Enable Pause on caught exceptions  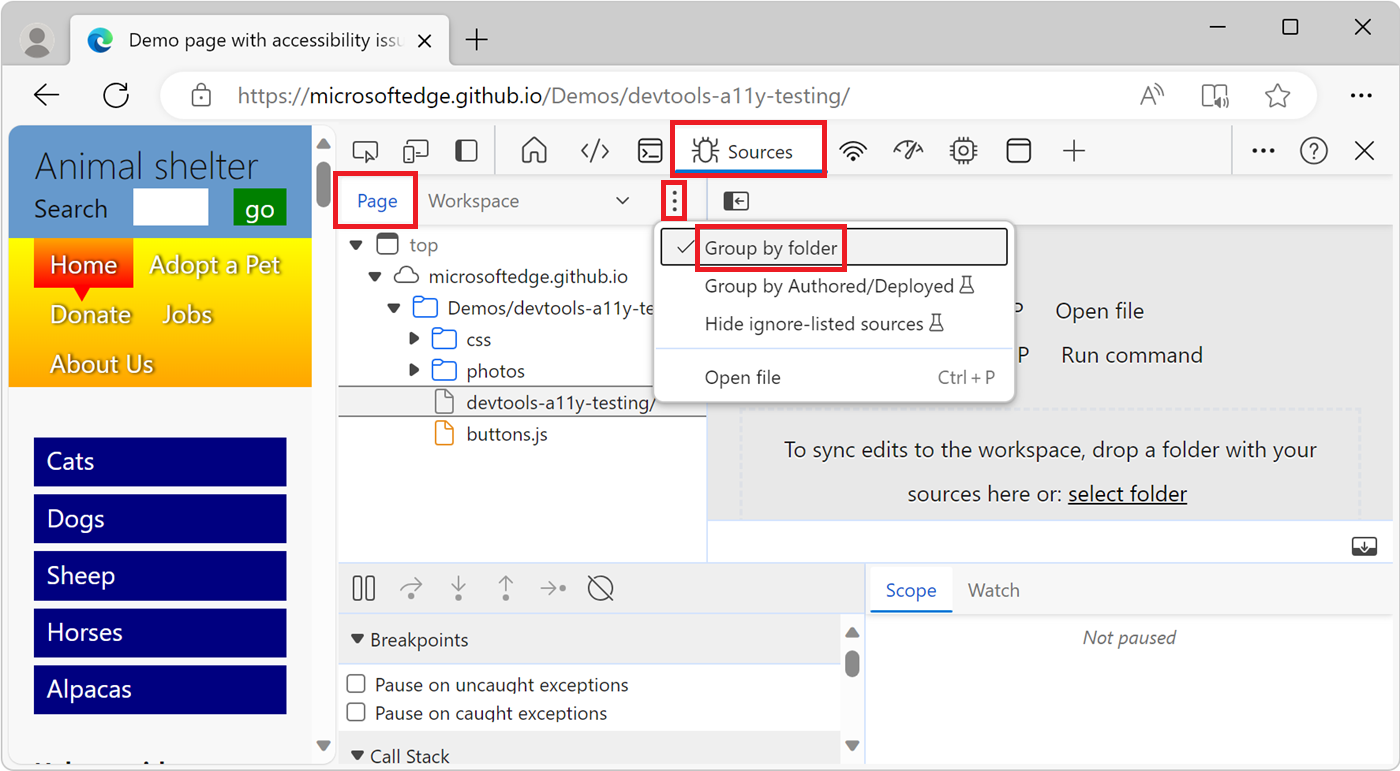tap(356, 713)
